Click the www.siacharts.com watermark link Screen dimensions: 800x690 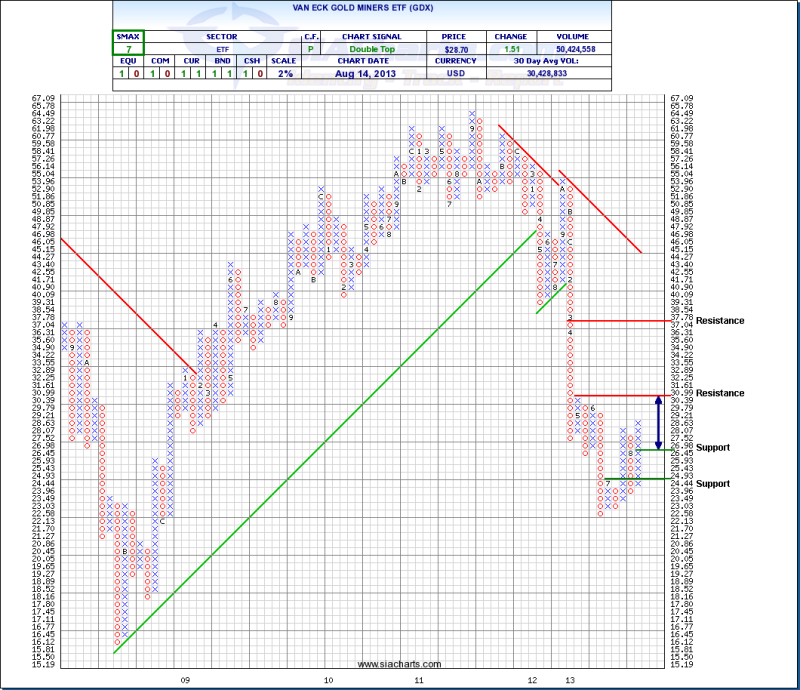385,664
